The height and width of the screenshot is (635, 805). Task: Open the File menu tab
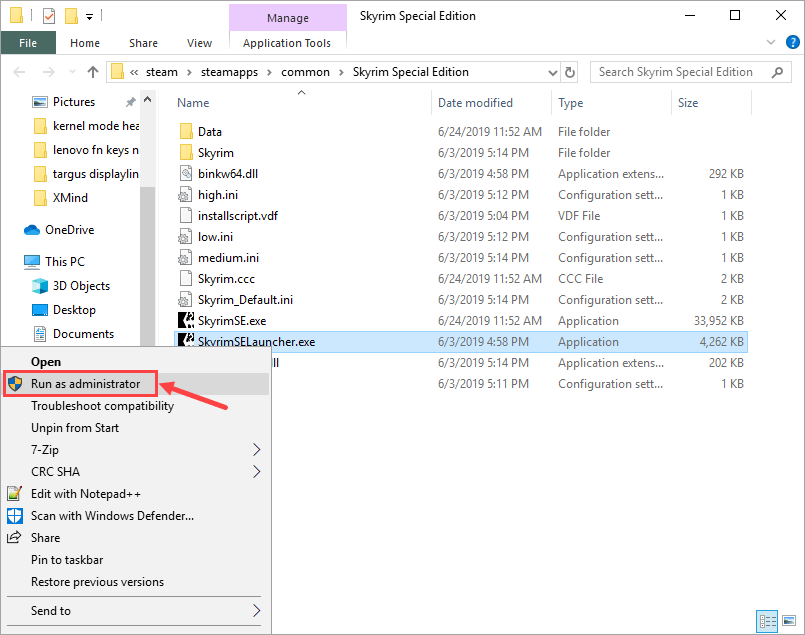[x=28, y=43]
